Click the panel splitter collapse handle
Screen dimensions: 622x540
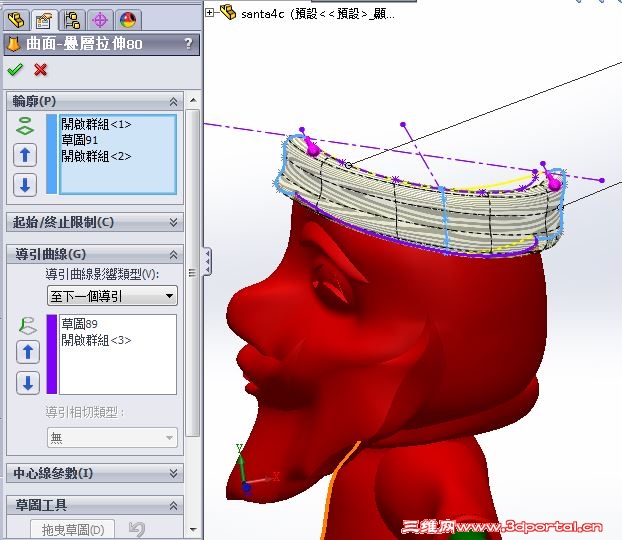[207, 261]
